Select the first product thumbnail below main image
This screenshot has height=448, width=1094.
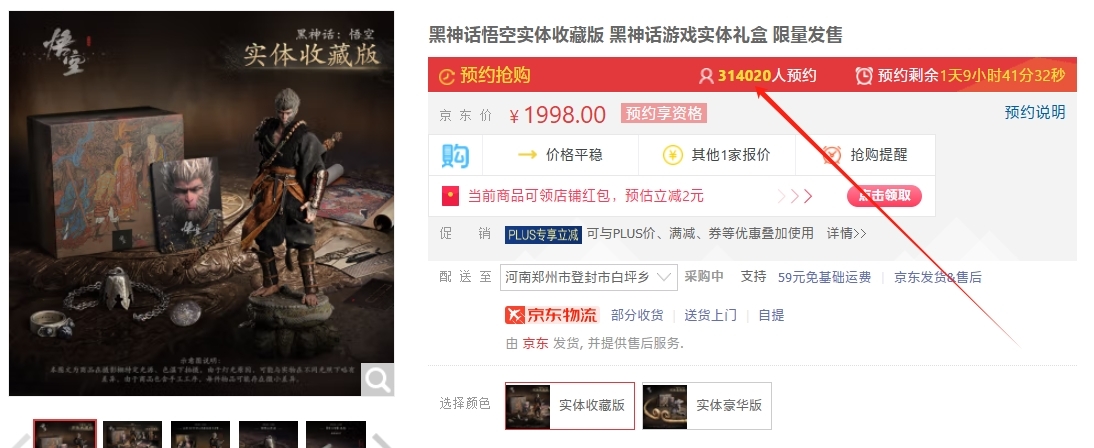pos(65,434)
